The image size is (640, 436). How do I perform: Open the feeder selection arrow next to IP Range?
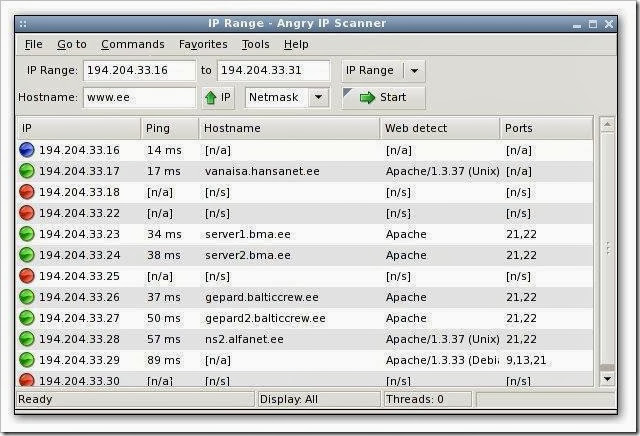414,71
